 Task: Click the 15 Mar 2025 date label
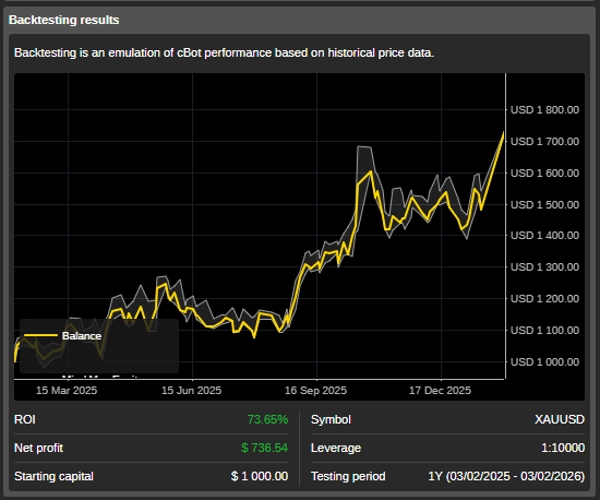(x=67, y=390)
